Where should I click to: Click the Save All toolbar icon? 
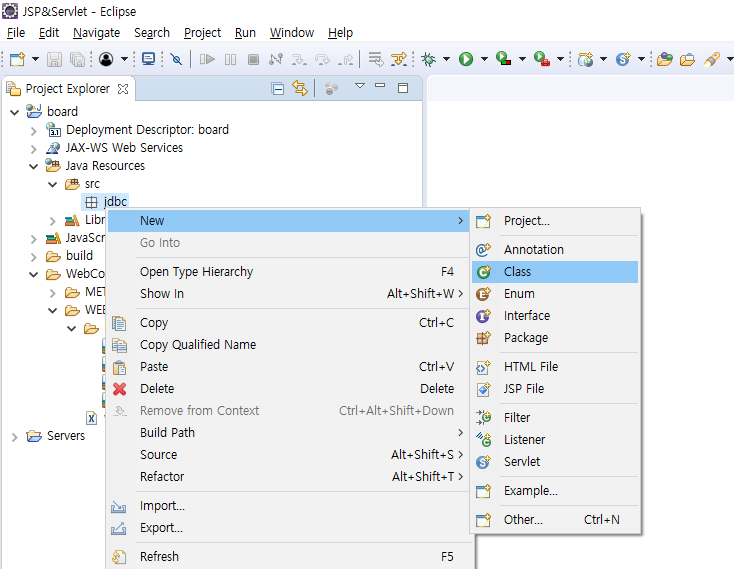pyautogui.click(x=77, y=59)
